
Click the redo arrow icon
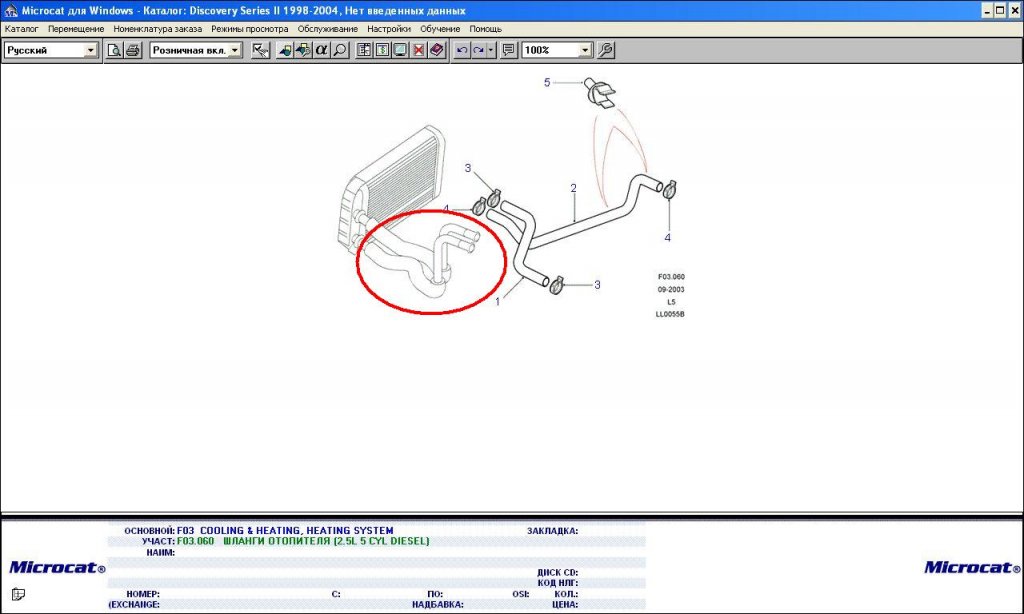pyautogui.click(x=478, y=50)
